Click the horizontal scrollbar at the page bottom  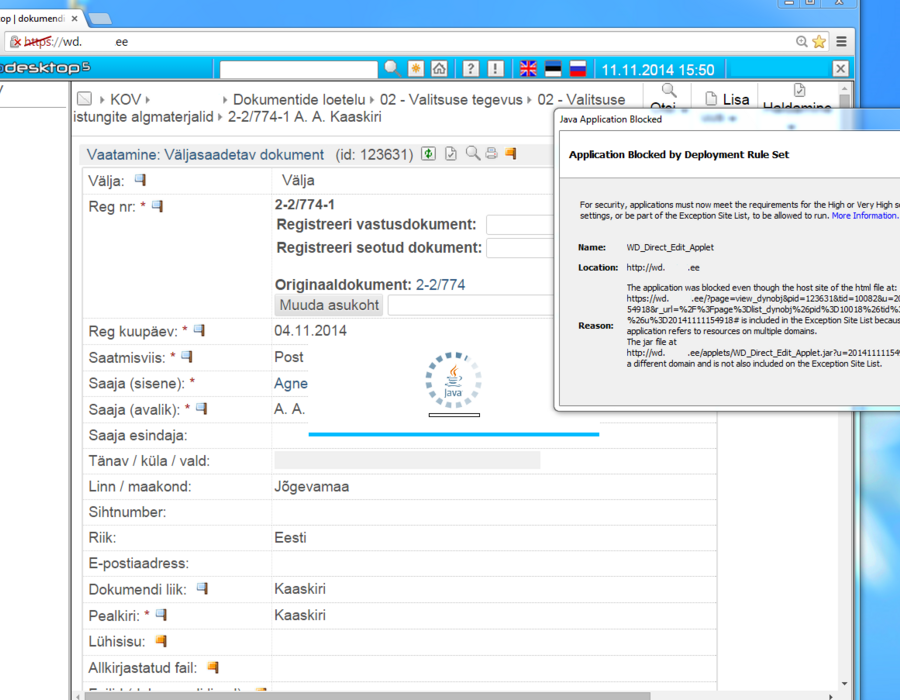[x=367, y=696]
